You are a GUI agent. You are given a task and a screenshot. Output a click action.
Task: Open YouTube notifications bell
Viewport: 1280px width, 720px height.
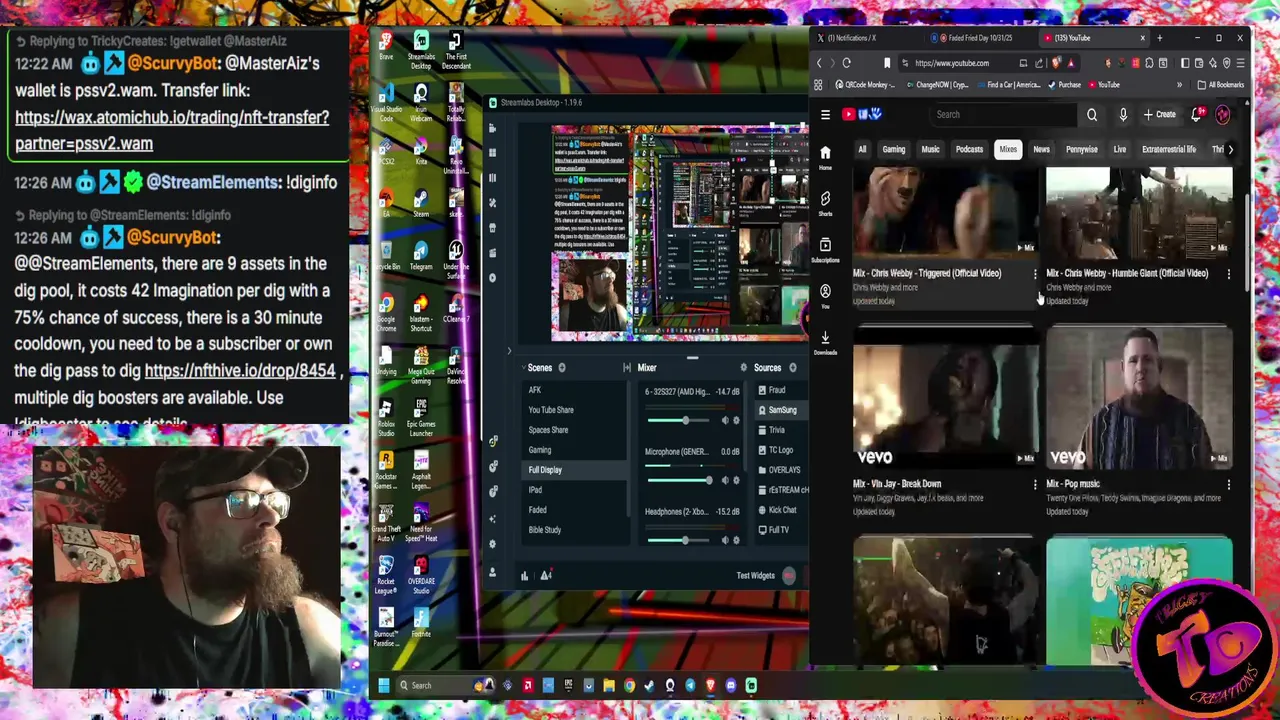1197,115
